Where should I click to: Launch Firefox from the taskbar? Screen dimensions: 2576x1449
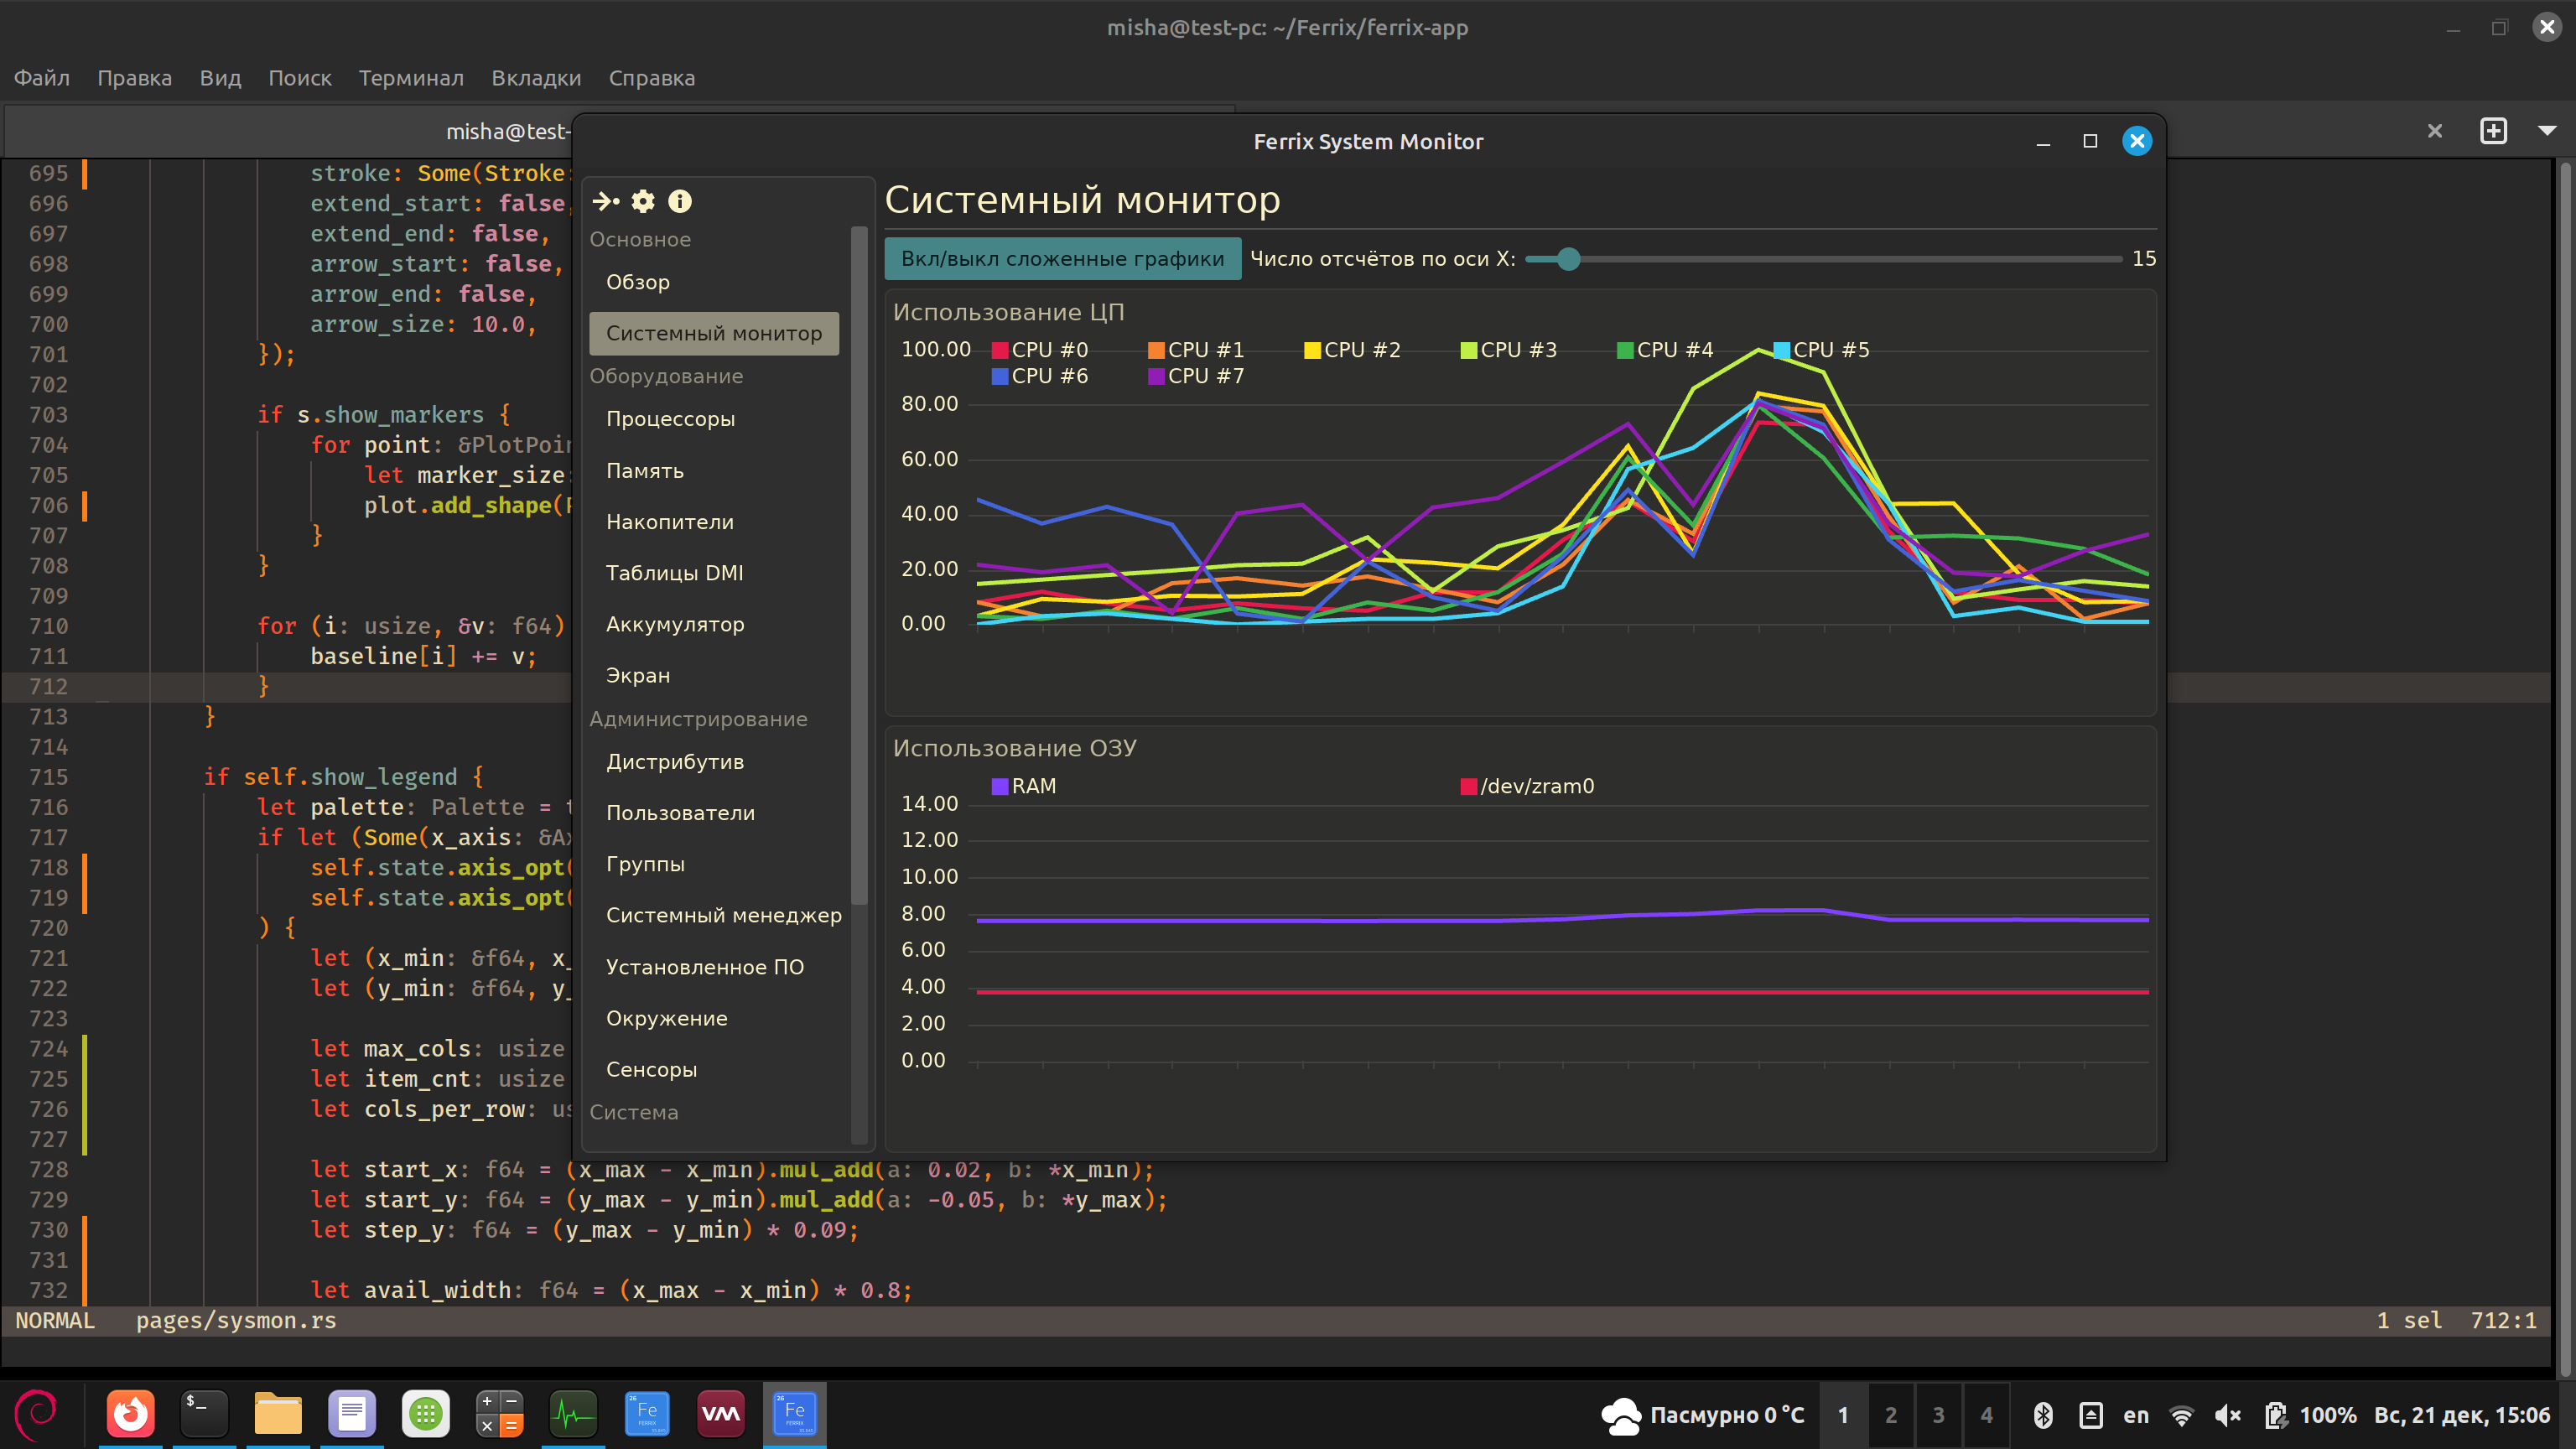(130, 1414)
